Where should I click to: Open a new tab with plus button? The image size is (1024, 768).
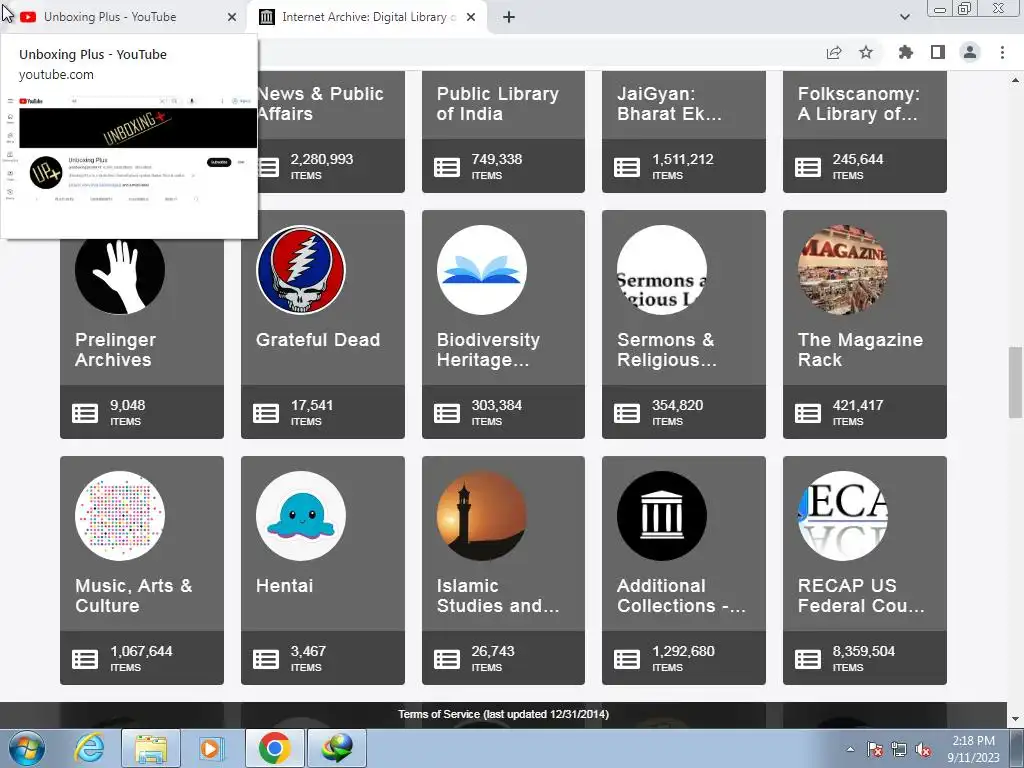coord(509,17)
